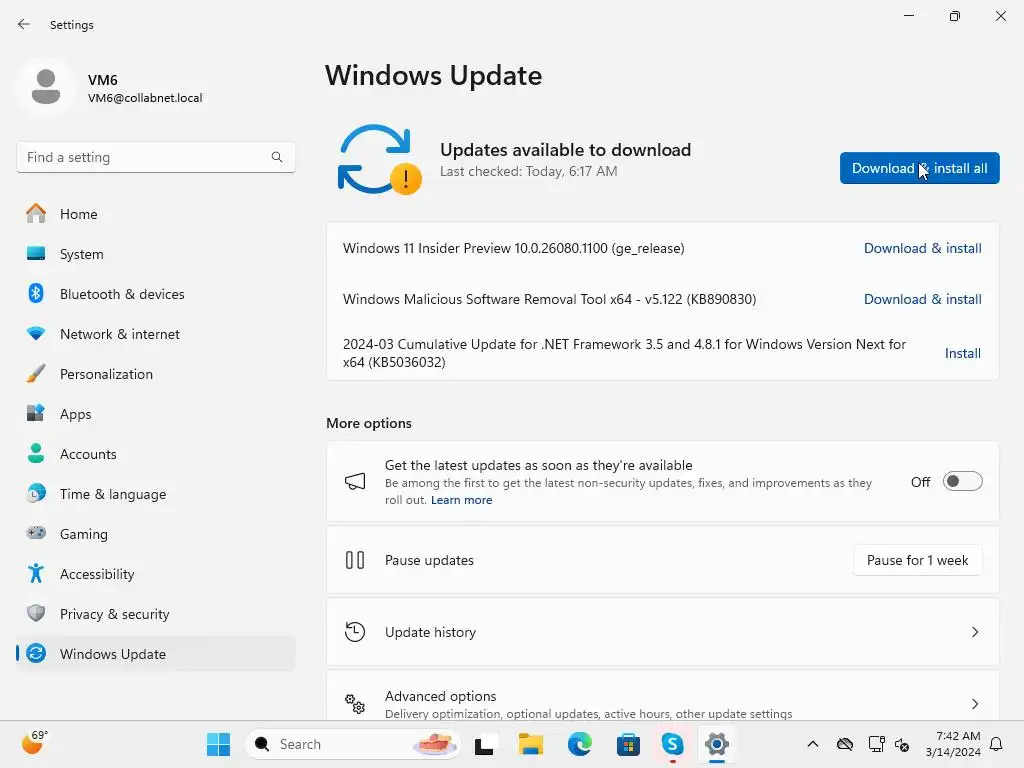Open Microsoft Store from the taskbar
This screenshot has height=768, width=1024.
628,744
